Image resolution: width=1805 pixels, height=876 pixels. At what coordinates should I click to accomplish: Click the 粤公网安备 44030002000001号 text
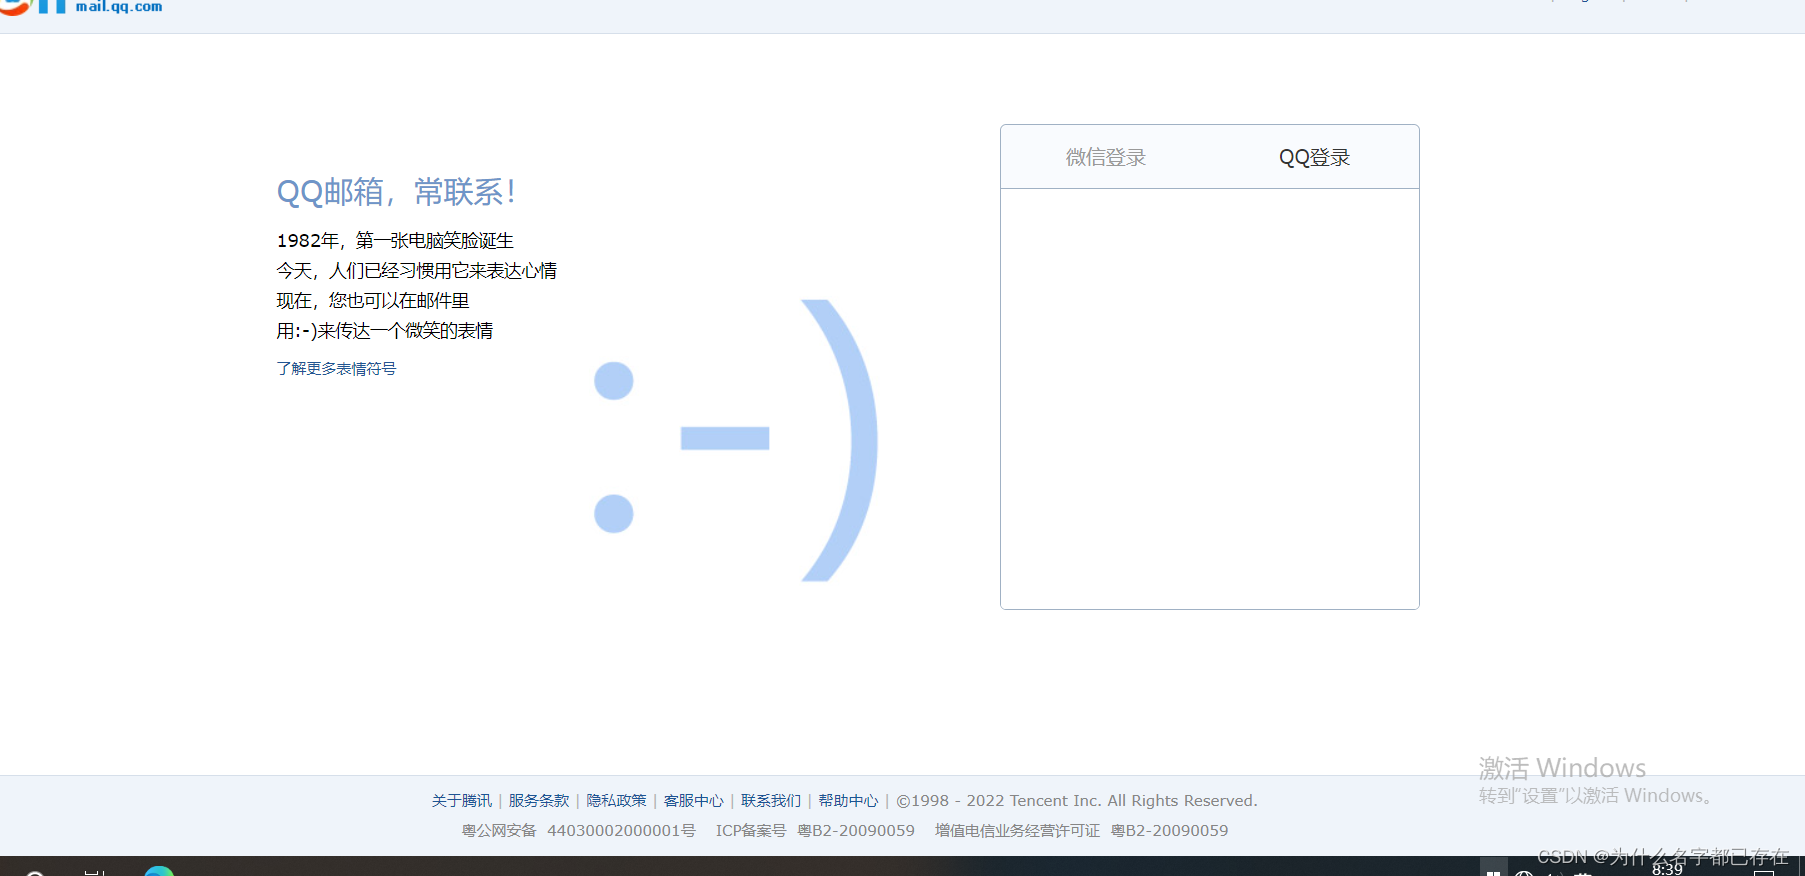578,831
